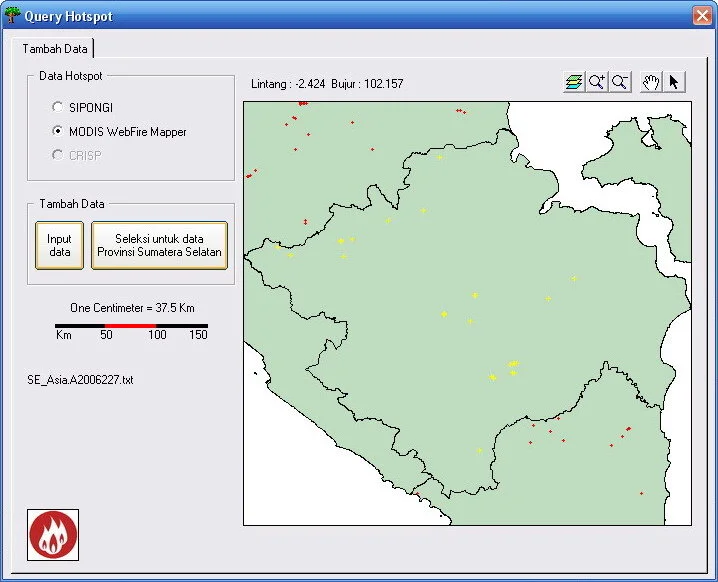Select the CRISP hotspot data option
Screen dimensions: 718x582
pos(58,156)
